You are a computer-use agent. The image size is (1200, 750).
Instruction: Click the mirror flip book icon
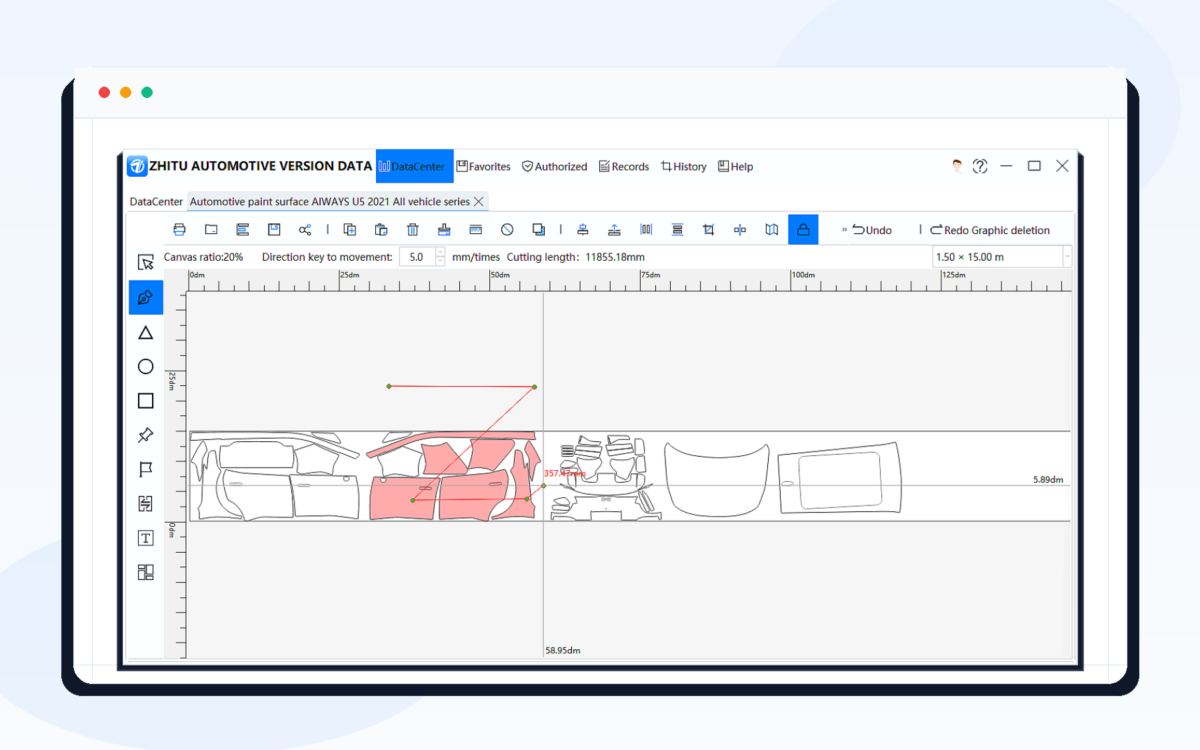pyautogui.click(x=772, y=229)
